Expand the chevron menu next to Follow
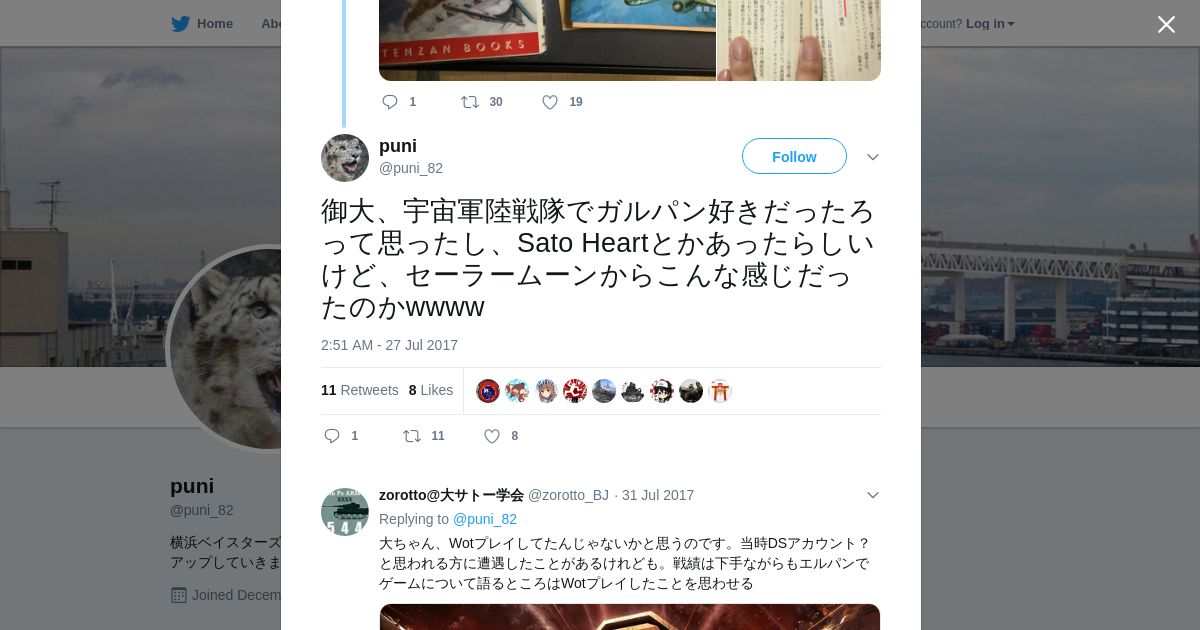Screen dimensions: 1200x630 pos(873,157)
